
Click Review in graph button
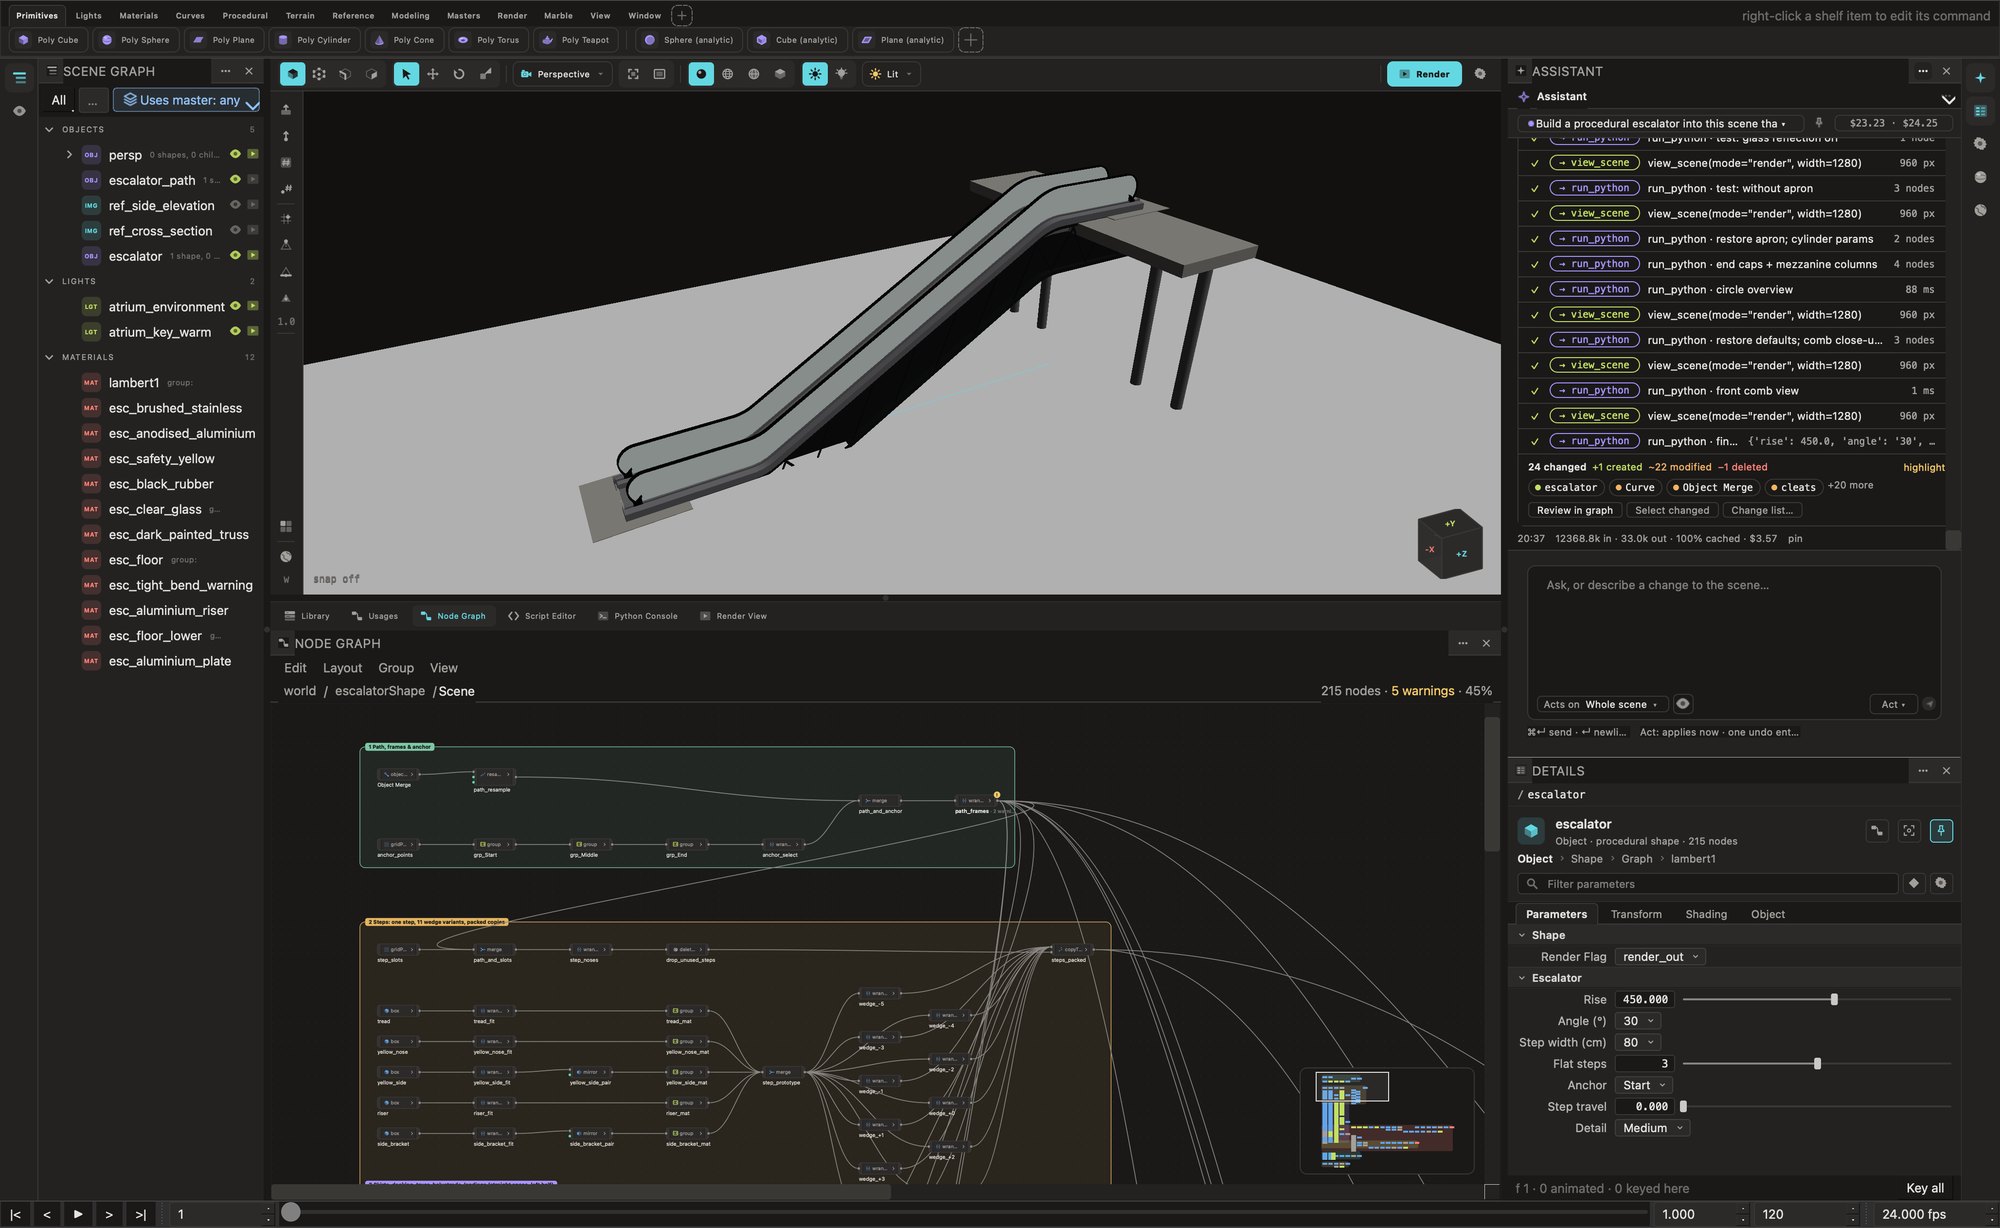pyautogui.click(x=1574, y=510)
